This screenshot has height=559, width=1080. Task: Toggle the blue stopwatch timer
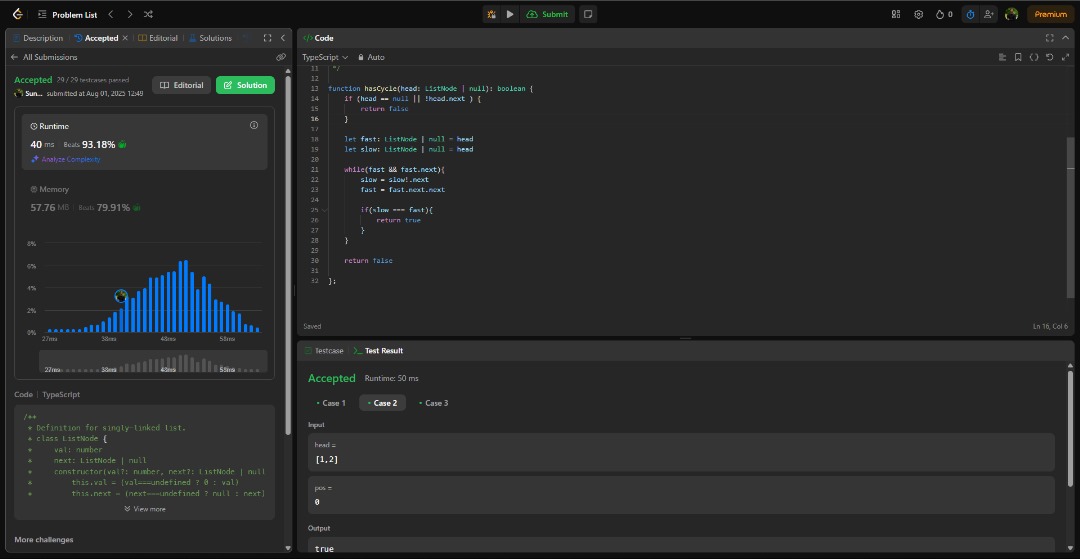pos(970,14)
